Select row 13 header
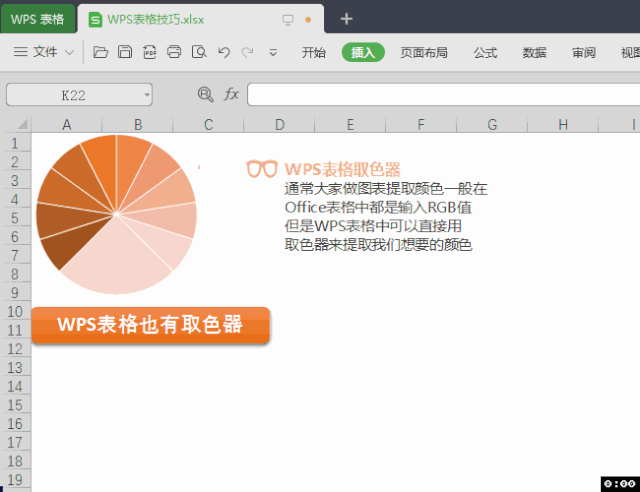The height and width of the screenshot is (492, 640). click(x=15, y=367)
